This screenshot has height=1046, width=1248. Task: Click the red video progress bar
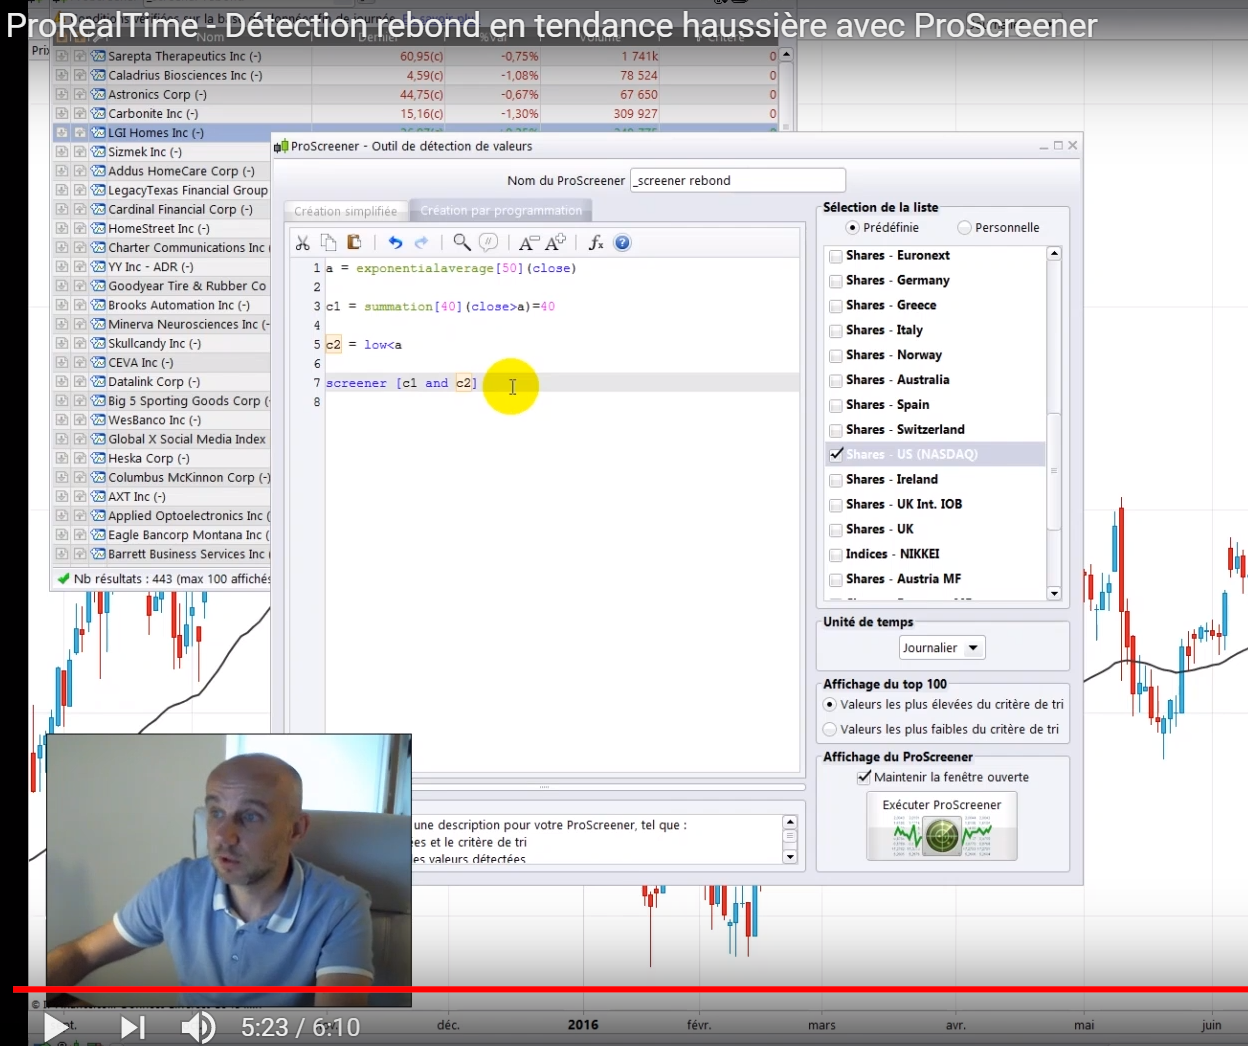coord(630,989)
